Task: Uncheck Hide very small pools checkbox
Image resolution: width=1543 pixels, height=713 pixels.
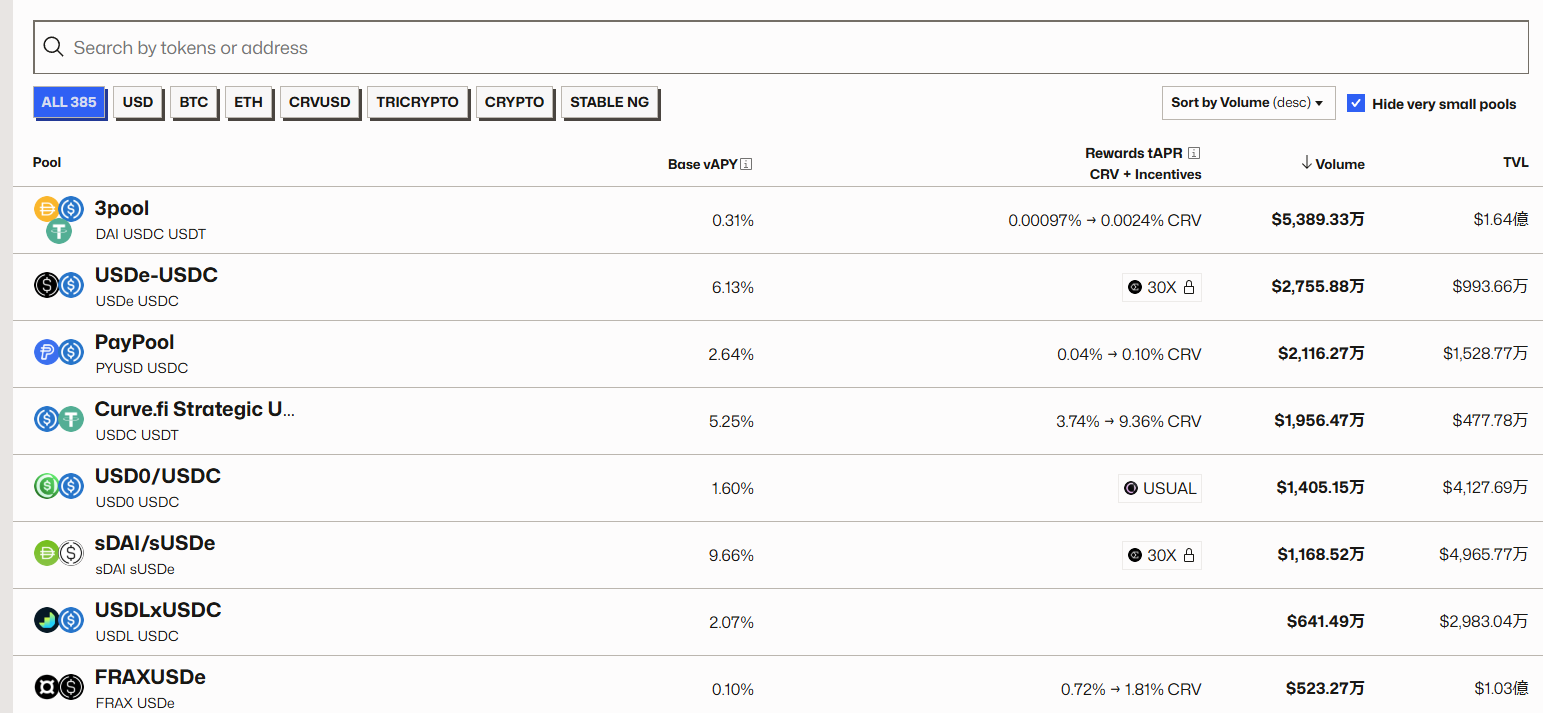Action: [1356, 103]
